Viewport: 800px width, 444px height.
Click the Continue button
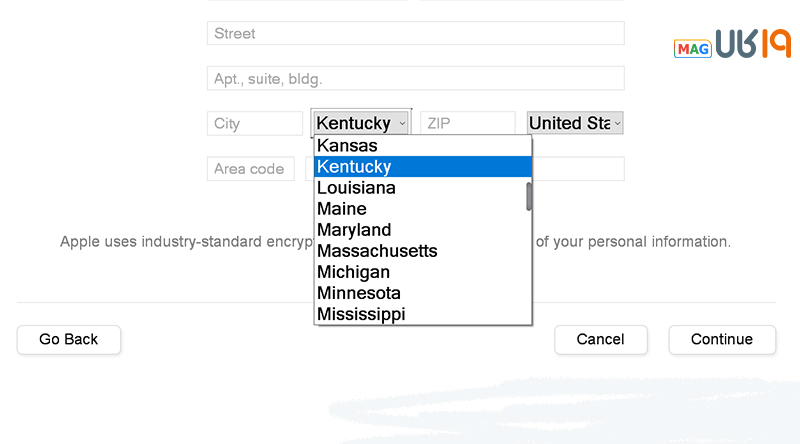click(722, 339)
